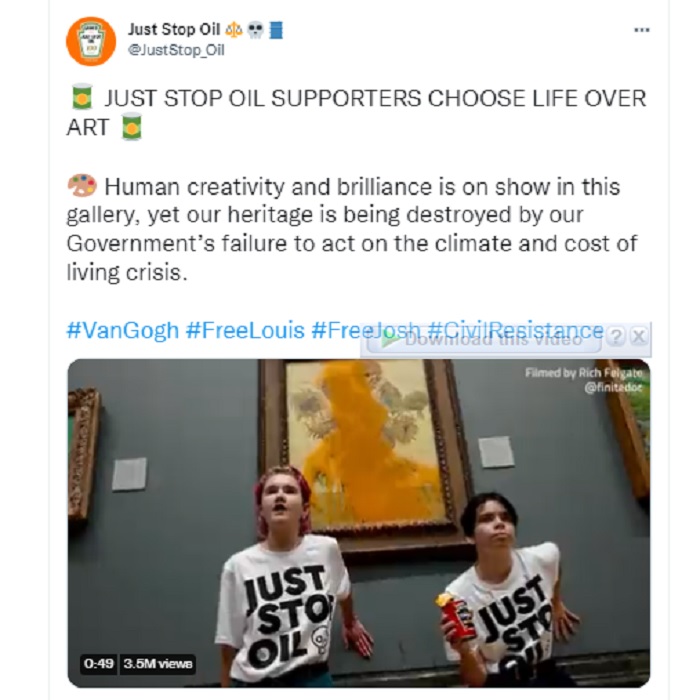Click the can emoji before JUST STOP OIL
The width and height of the screenshot is (700, 700).
(x=82, y=96)
